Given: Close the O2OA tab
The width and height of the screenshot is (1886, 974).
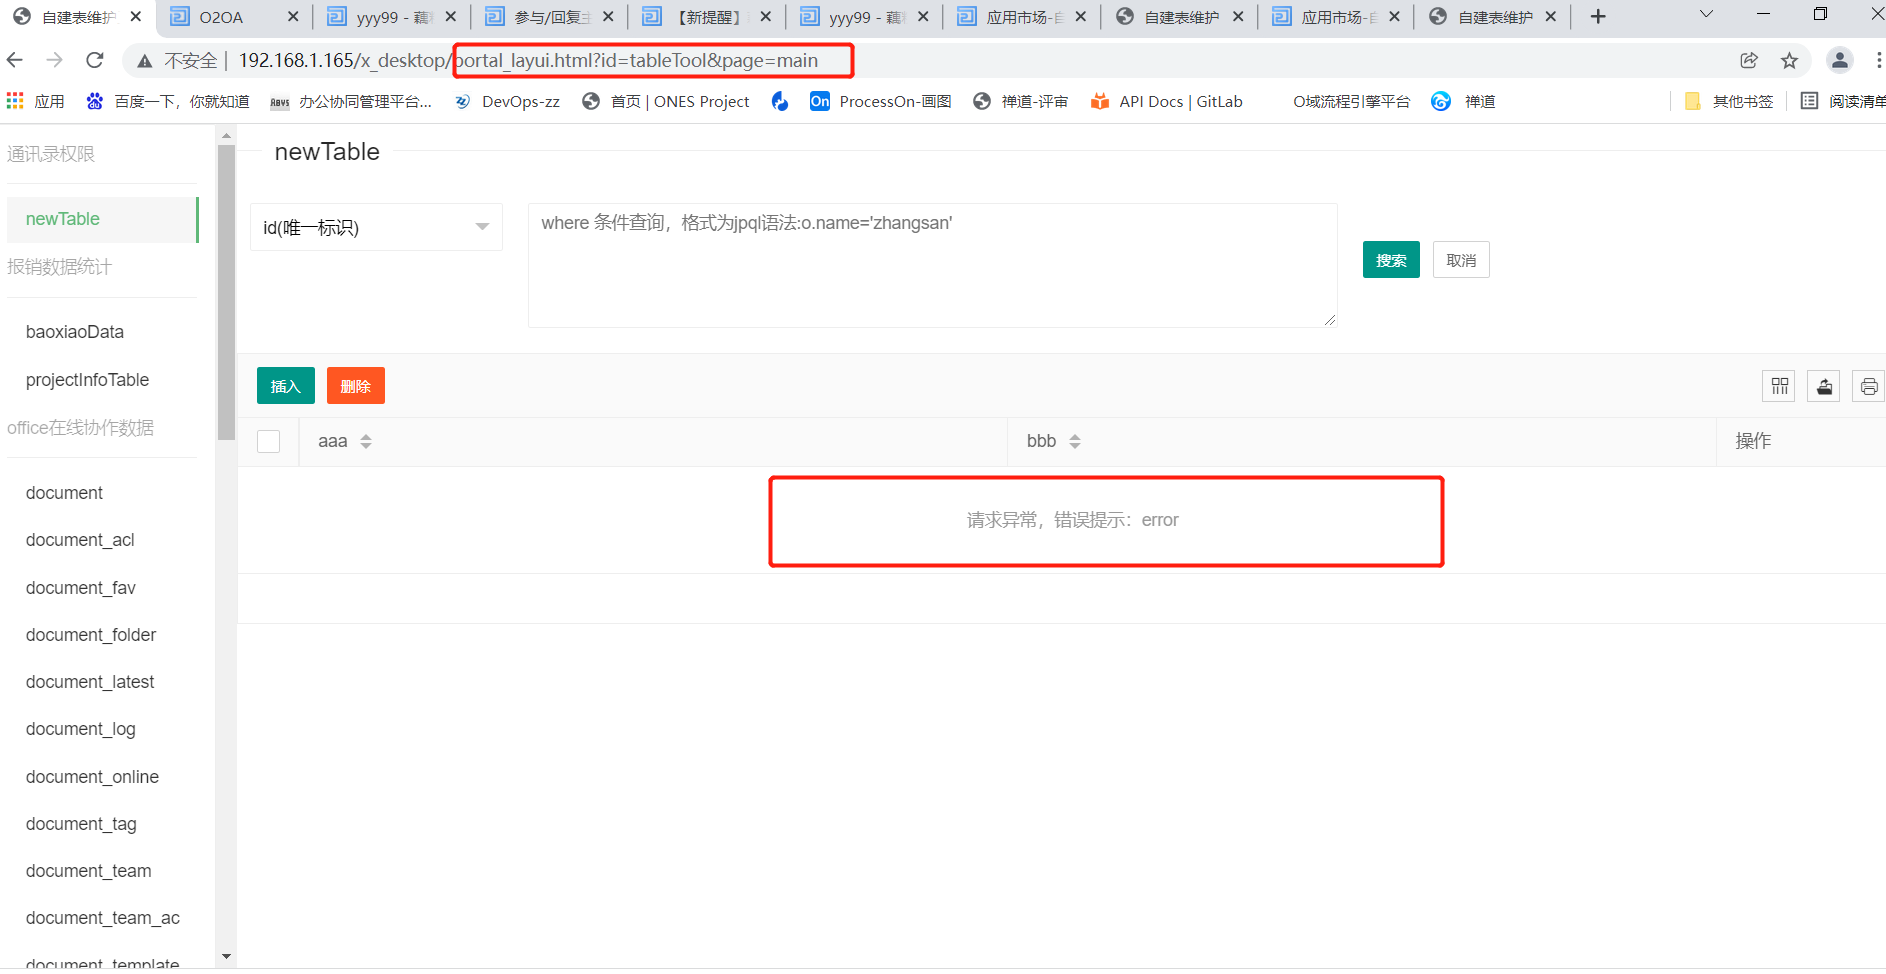Looking at the screenshot, I should pos(293,17).
